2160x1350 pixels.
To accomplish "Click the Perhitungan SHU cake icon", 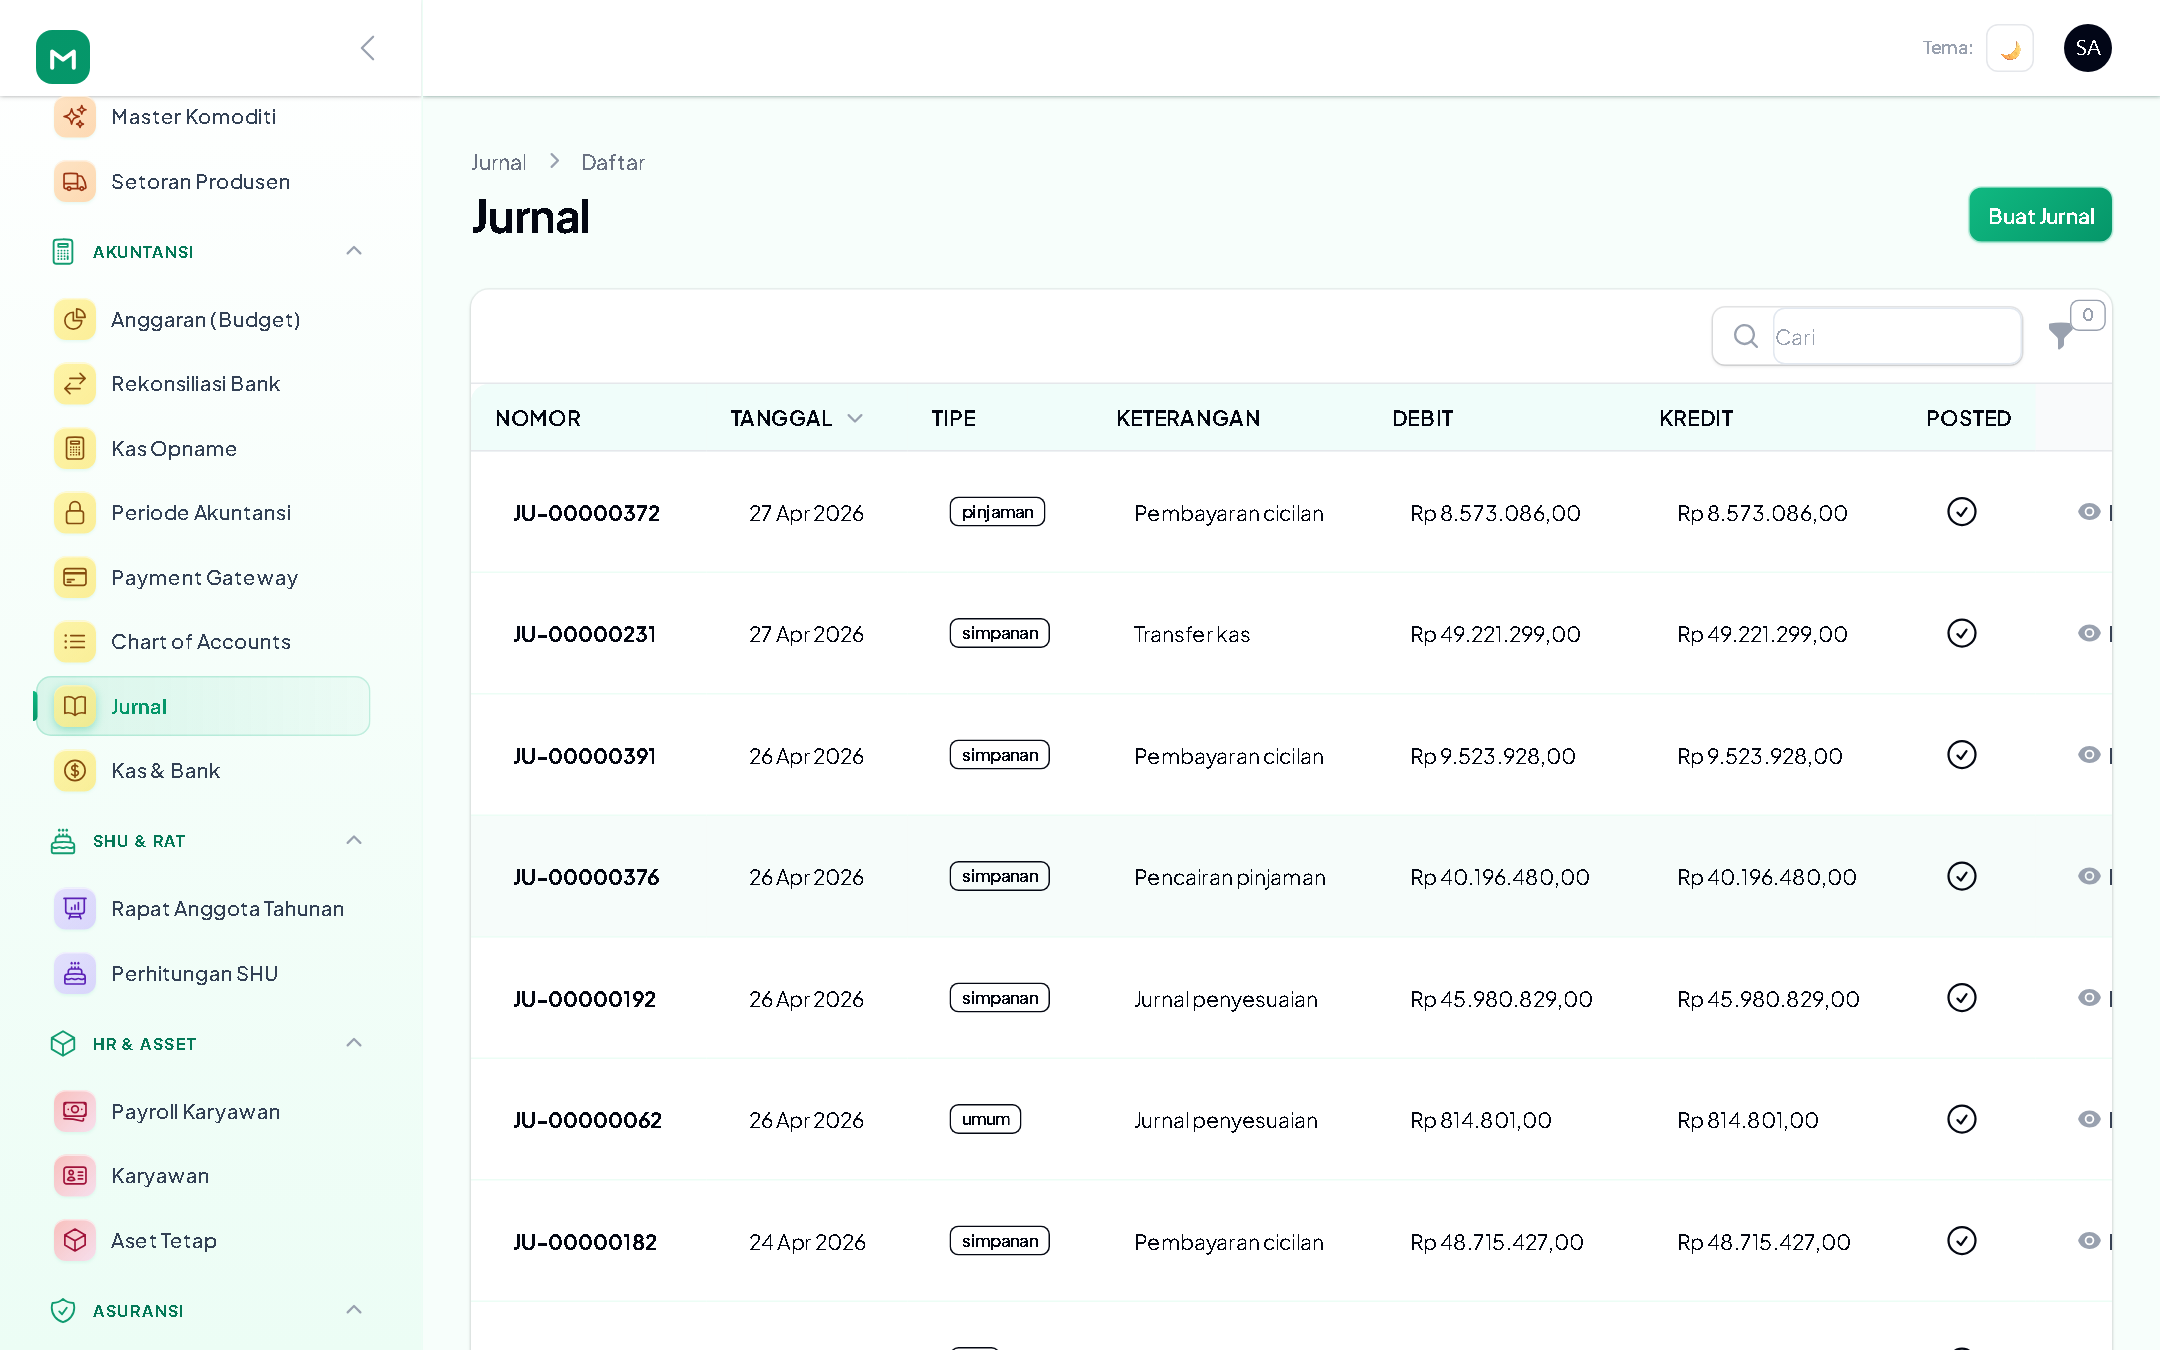I will point(75,974).
